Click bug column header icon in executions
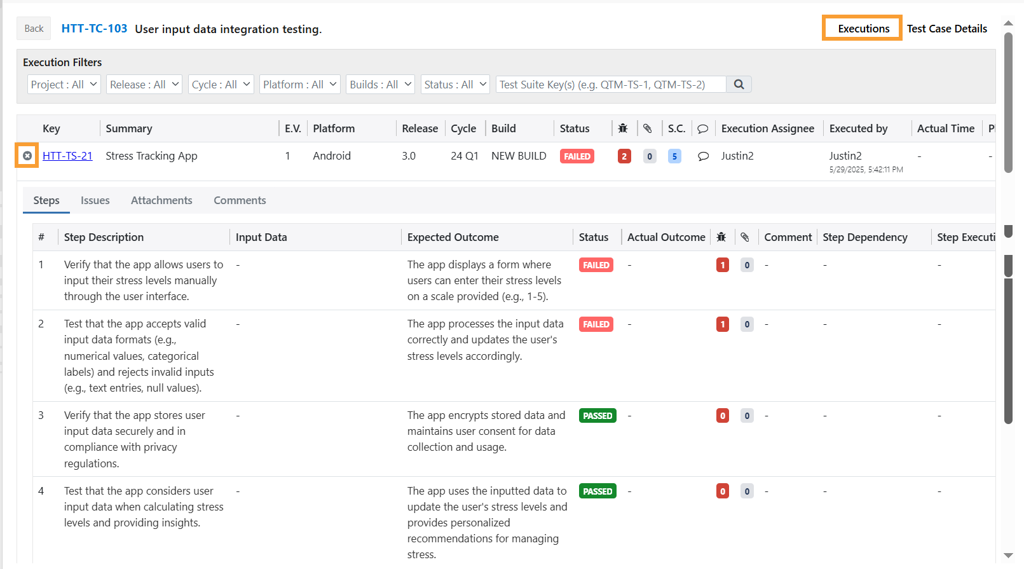The image size is (1024, 569). [x=623, y=129]
